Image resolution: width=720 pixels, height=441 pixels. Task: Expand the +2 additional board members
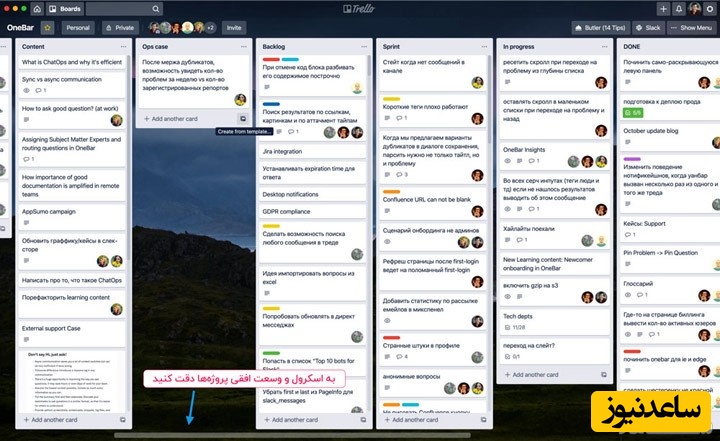209,28
